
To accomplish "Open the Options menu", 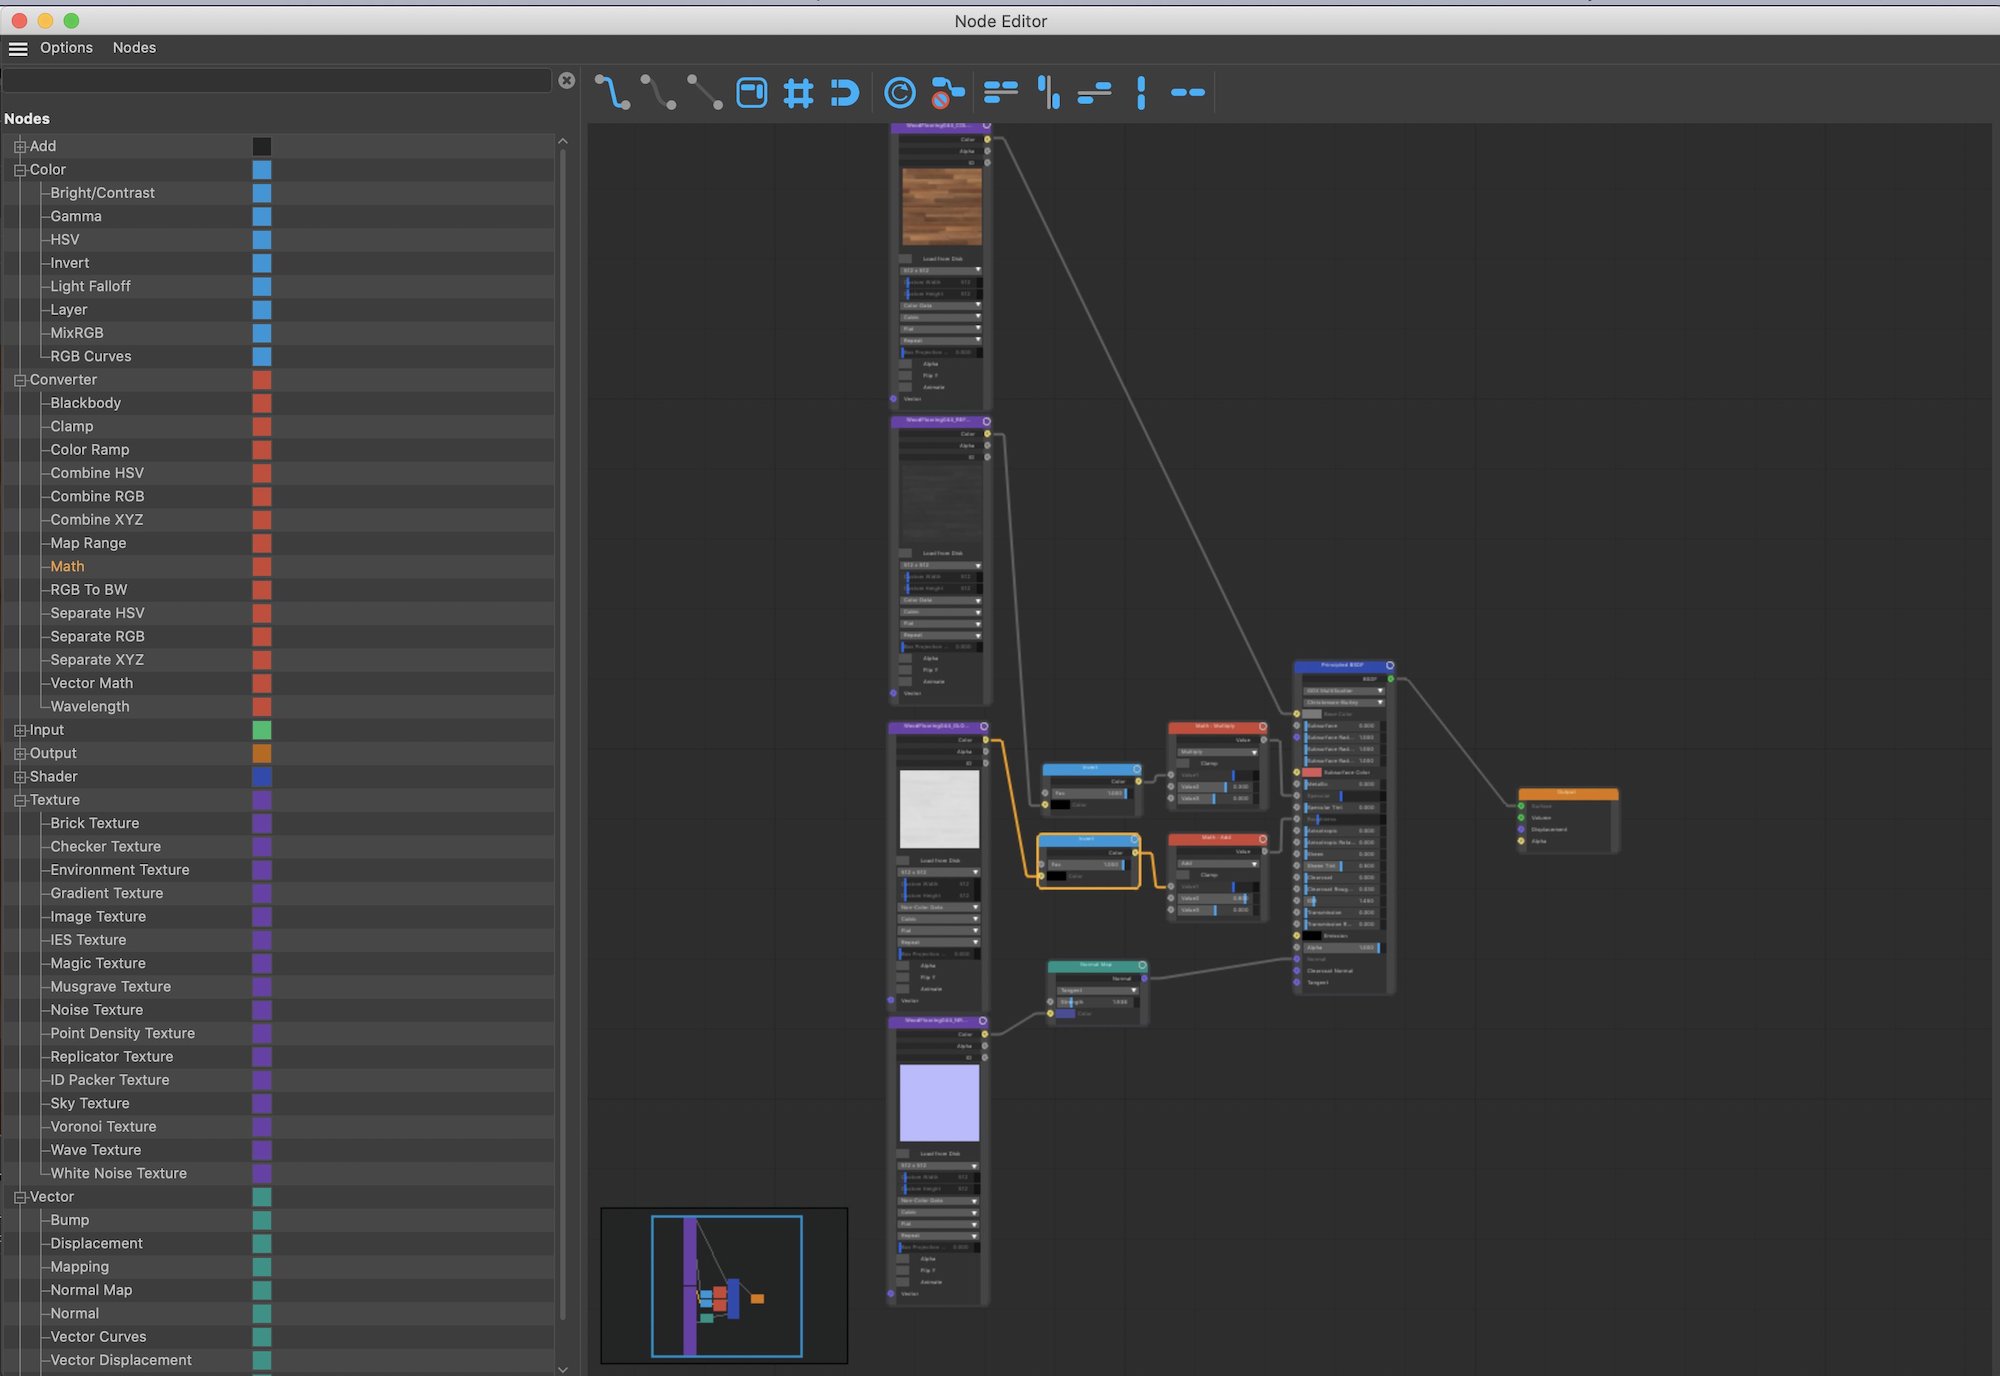I will tap(66, 47).
